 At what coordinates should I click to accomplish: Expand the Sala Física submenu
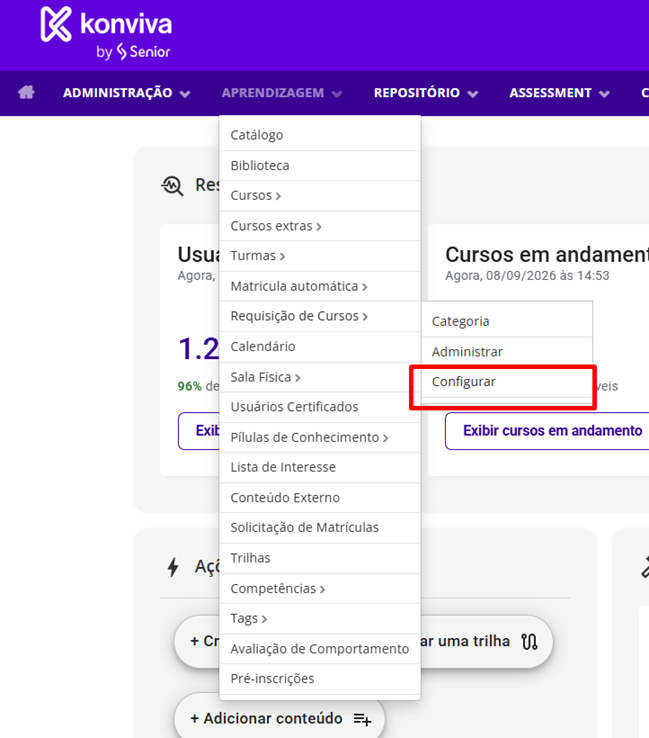(x=320, y=377)
